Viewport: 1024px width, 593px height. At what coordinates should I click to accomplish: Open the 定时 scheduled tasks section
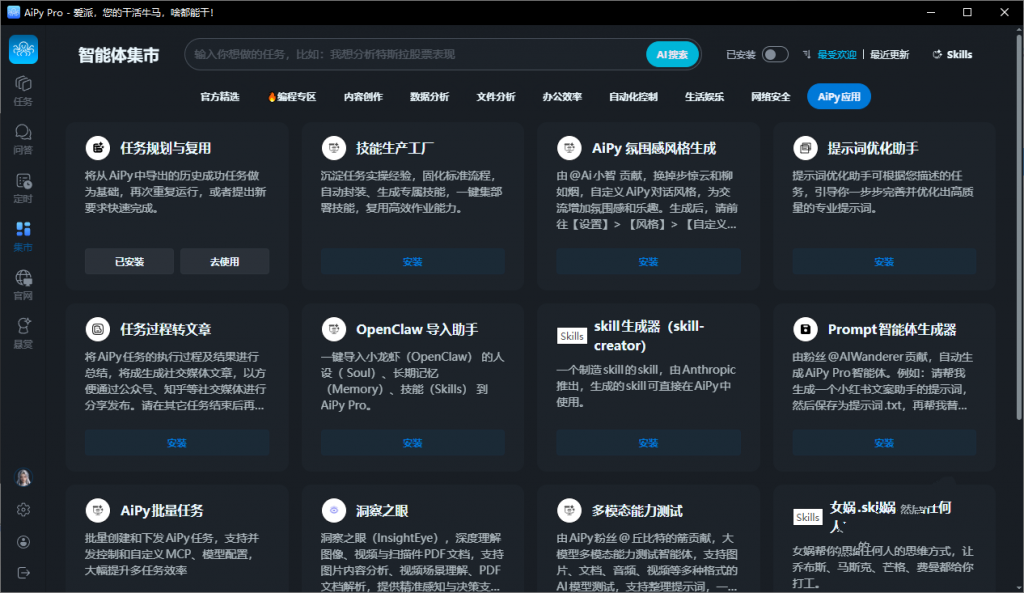[24, 188]
